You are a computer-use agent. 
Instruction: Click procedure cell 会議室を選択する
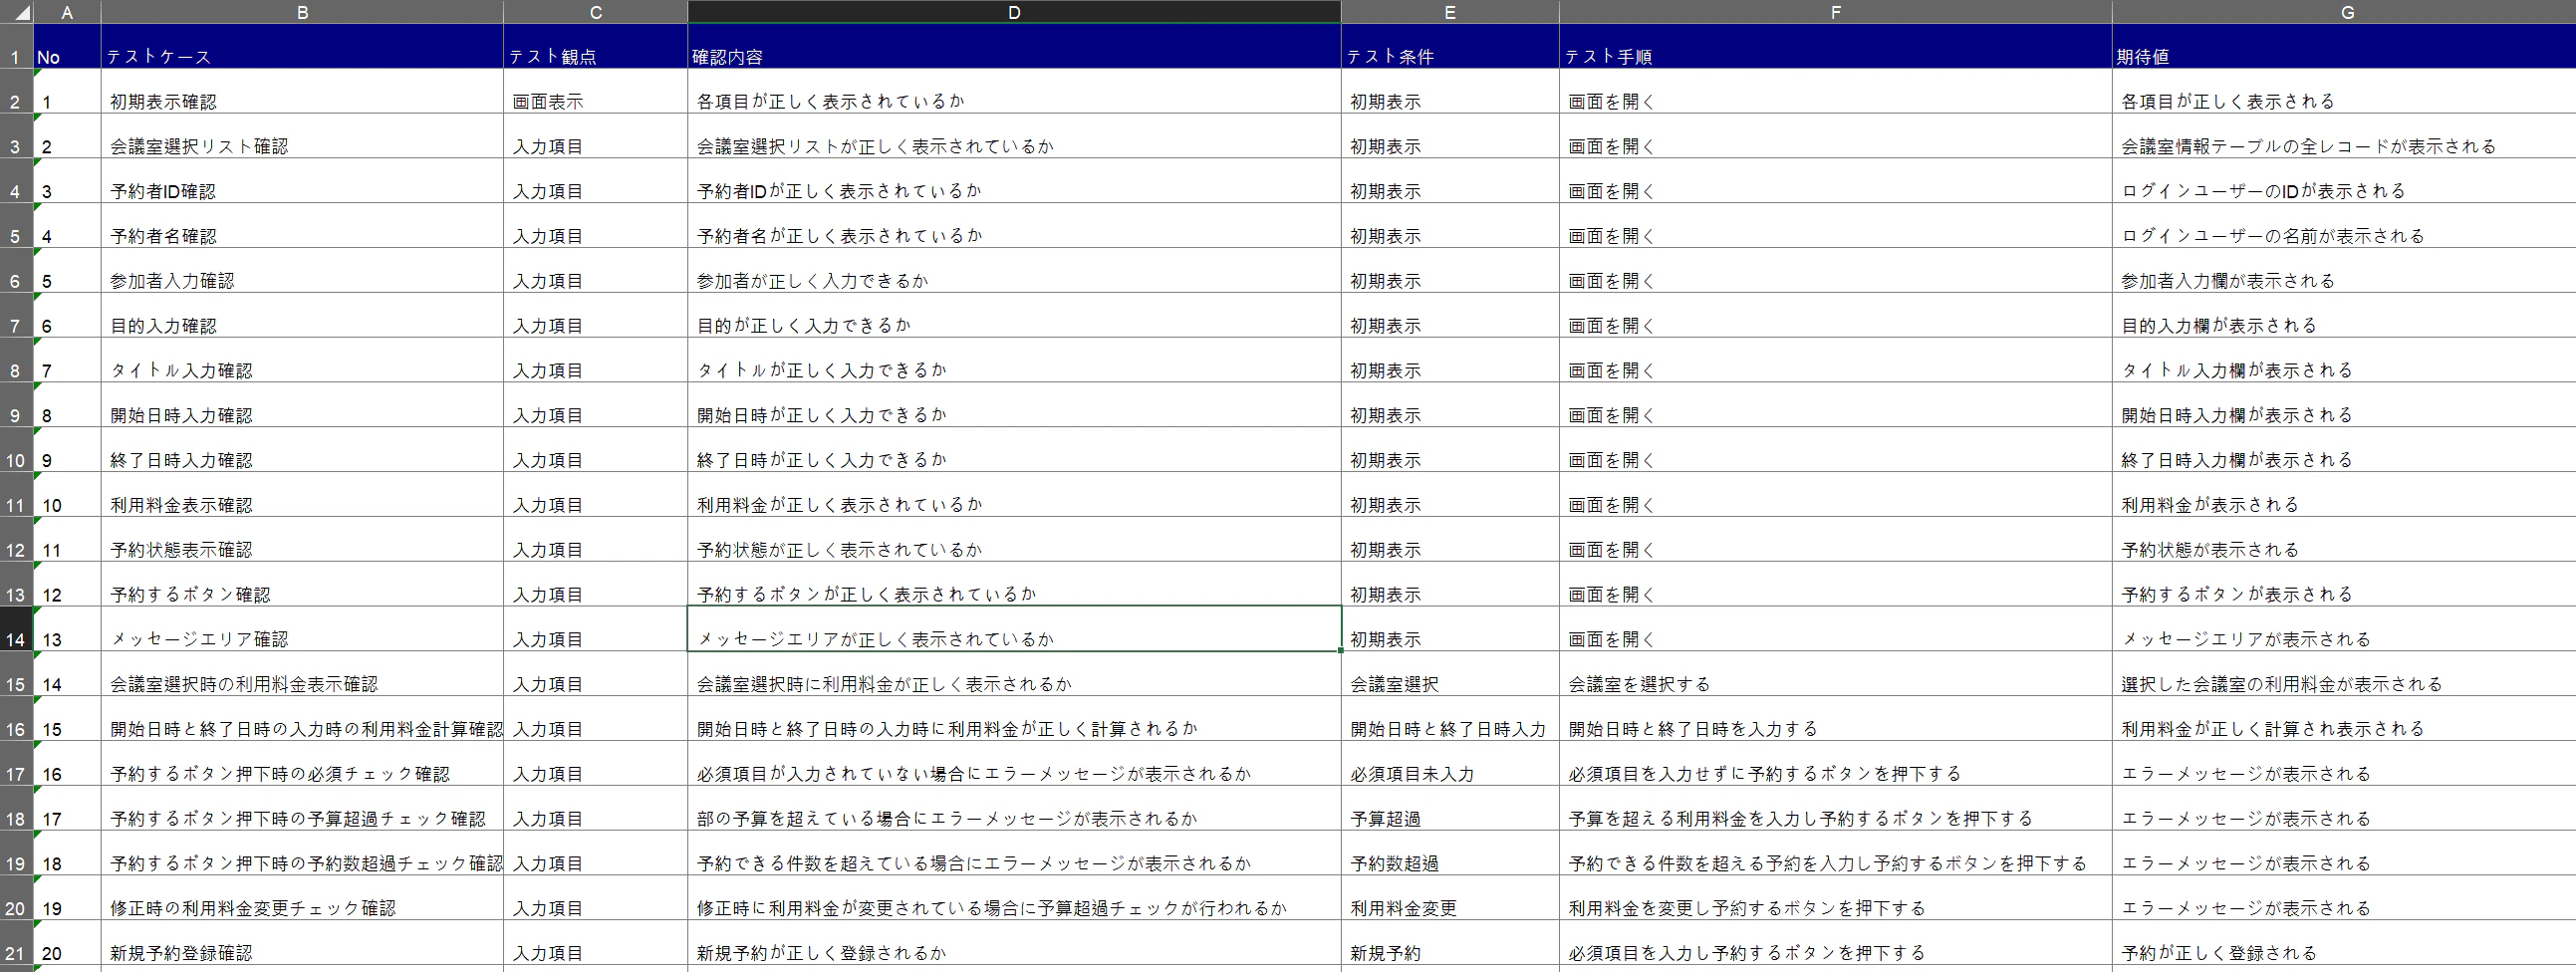1835,674
